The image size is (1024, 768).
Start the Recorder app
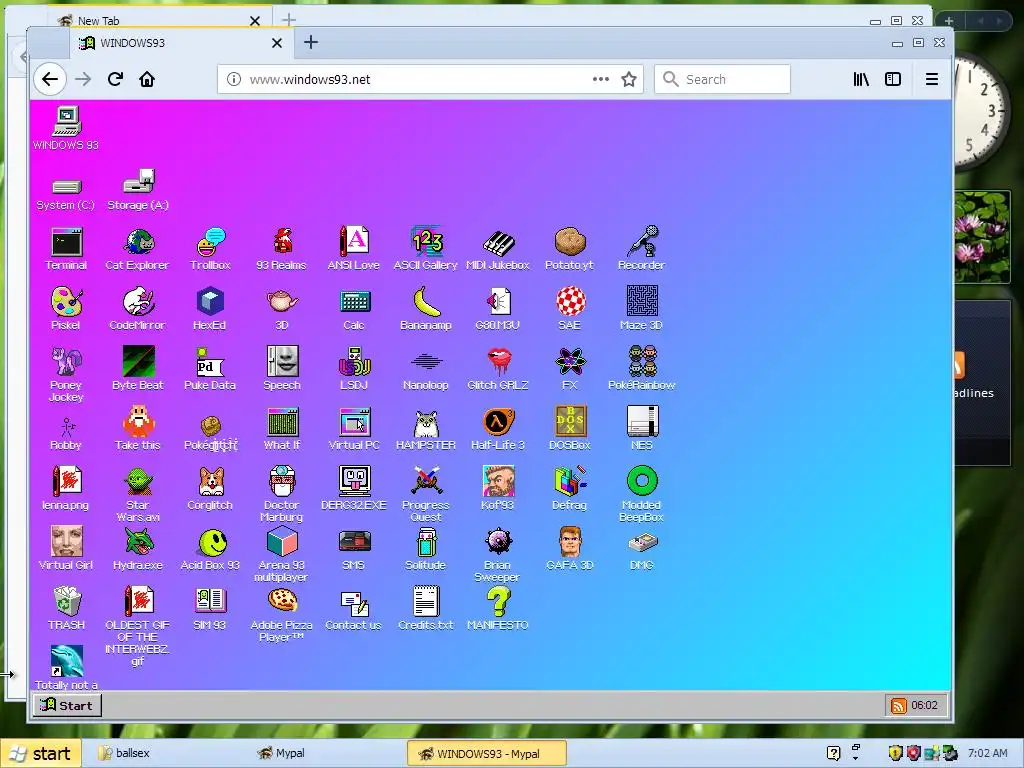(x=641, y=249)
